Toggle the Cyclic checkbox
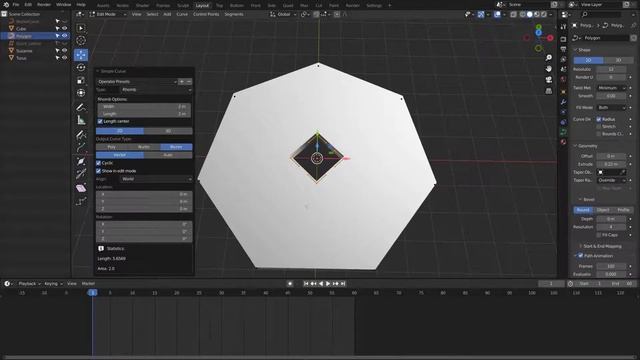Viewport: 640px width, 360px height. (x=98, y=163)
